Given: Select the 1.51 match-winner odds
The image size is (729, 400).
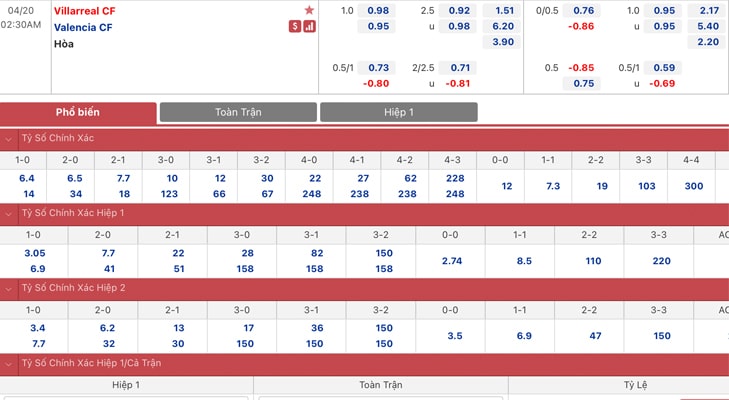Looking at the screenshot, I should point(502,11).
